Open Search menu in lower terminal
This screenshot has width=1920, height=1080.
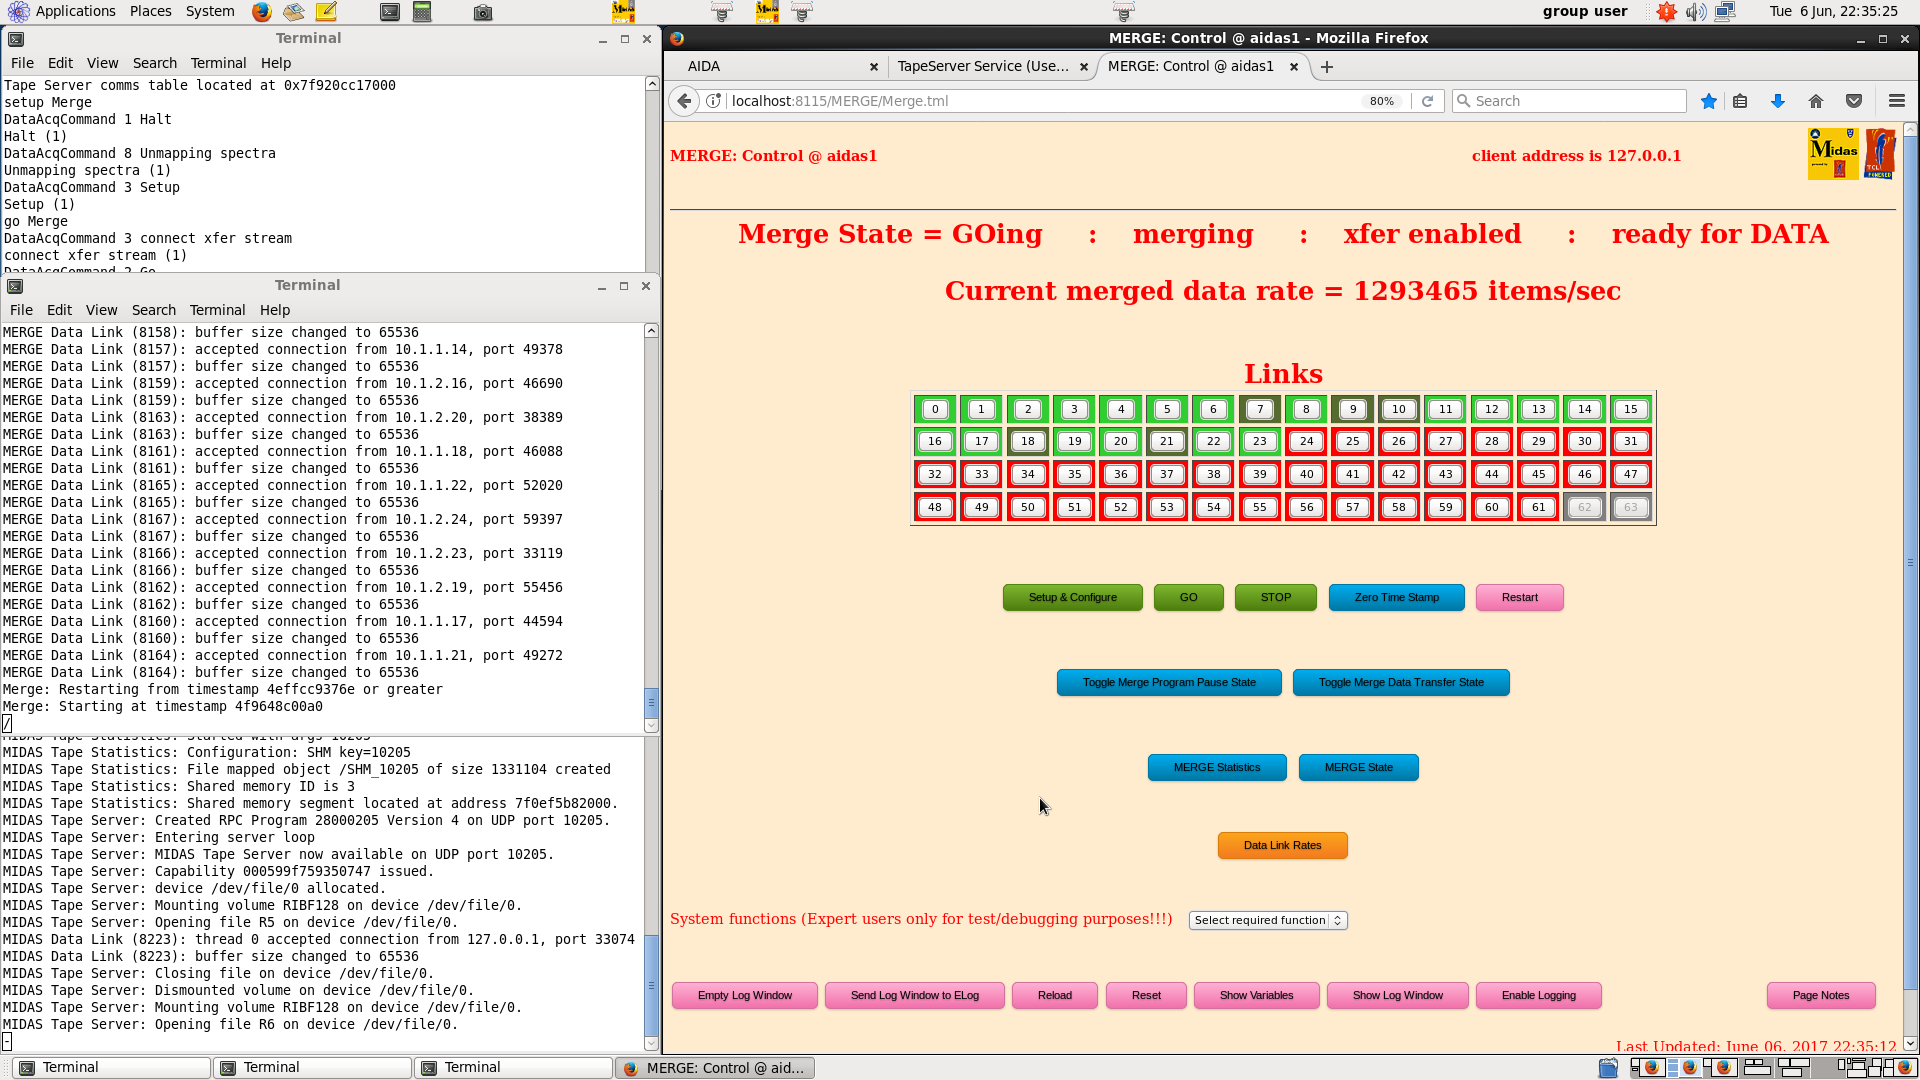(153, 310)
